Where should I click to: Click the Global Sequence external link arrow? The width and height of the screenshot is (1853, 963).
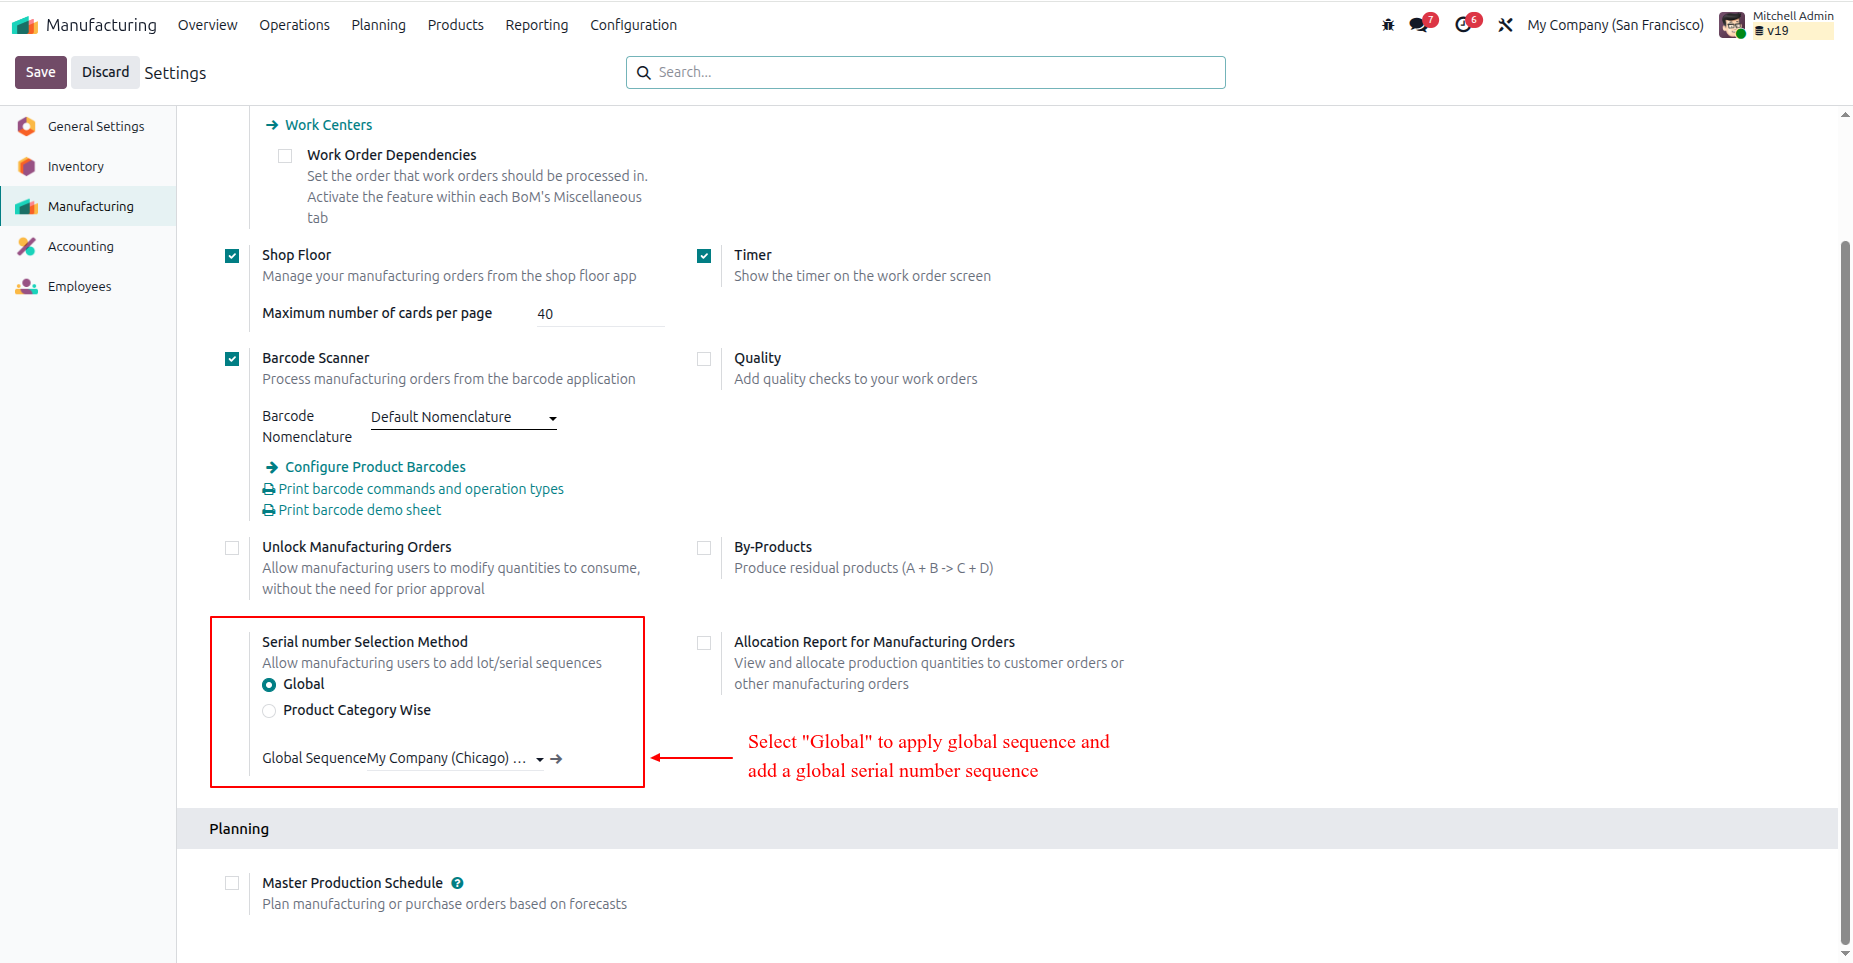[x=557, y=759]
